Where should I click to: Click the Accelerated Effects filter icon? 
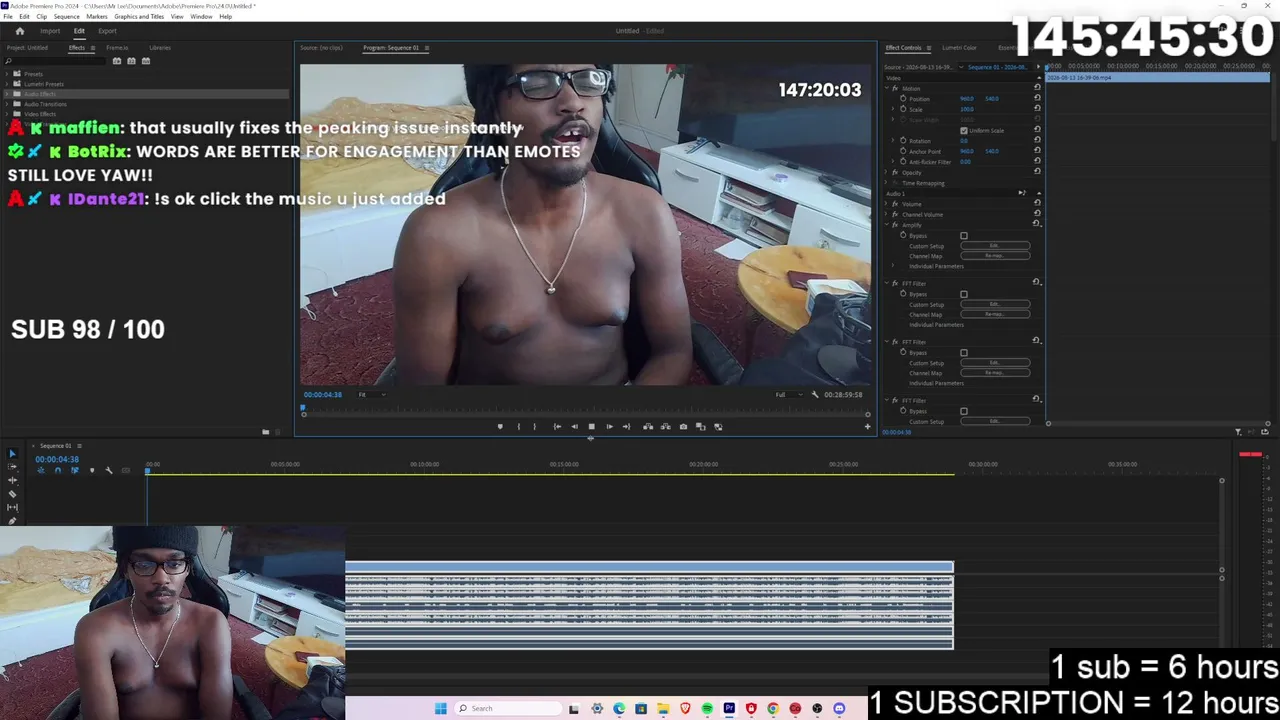pyautogui.click(x=117, y=61)
